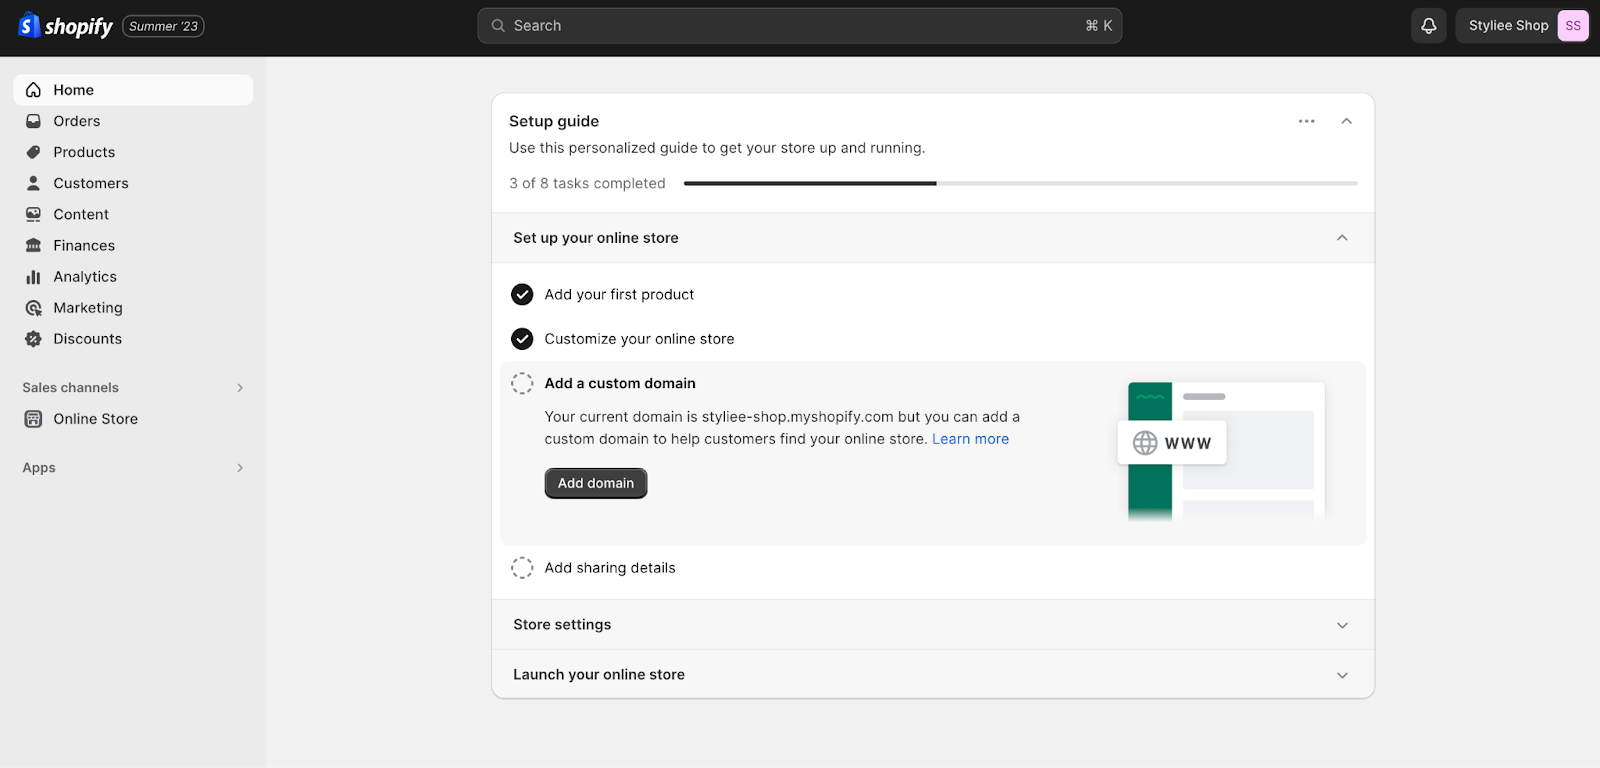Screen dimensions: 1600x768
Task: Click the Shopify logo
Action: point(66,26)
